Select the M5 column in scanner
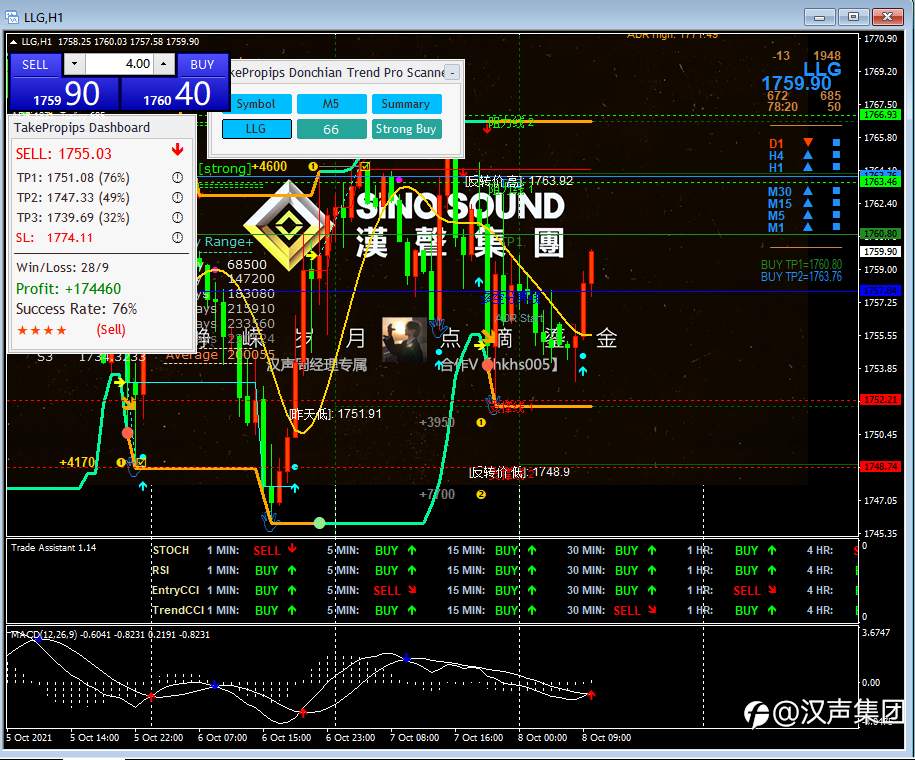This screenshot has width=915, height=760. pyautogui.click(x=331, y=104)
